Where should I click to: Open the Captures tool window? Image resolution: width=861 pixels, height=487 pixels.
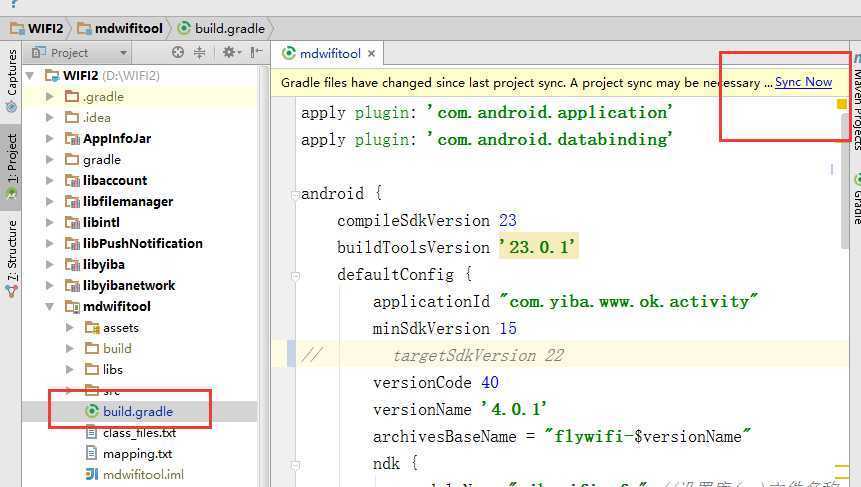[10, 80]
